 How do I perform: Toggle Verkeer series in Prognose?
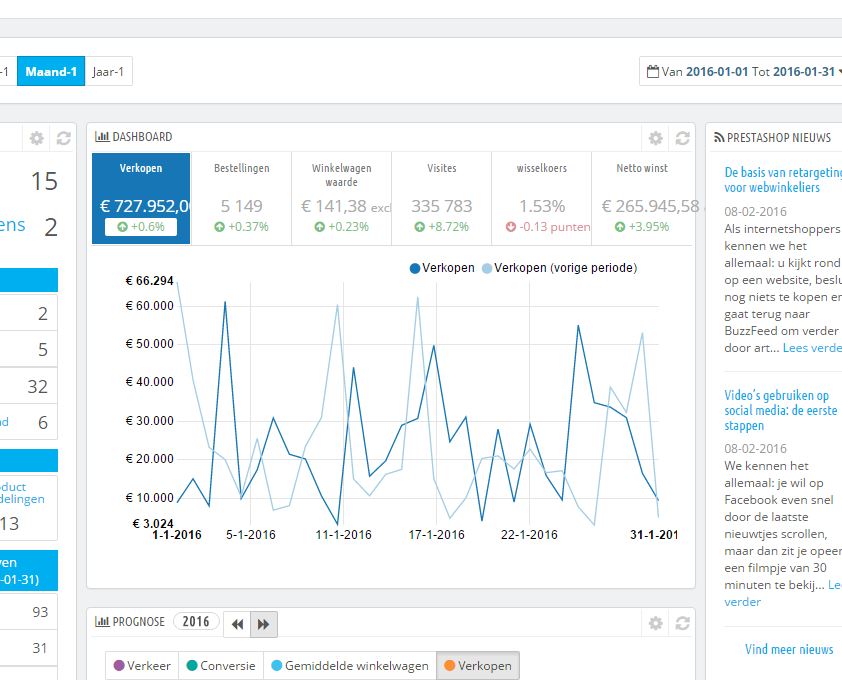tap(142, 665)
